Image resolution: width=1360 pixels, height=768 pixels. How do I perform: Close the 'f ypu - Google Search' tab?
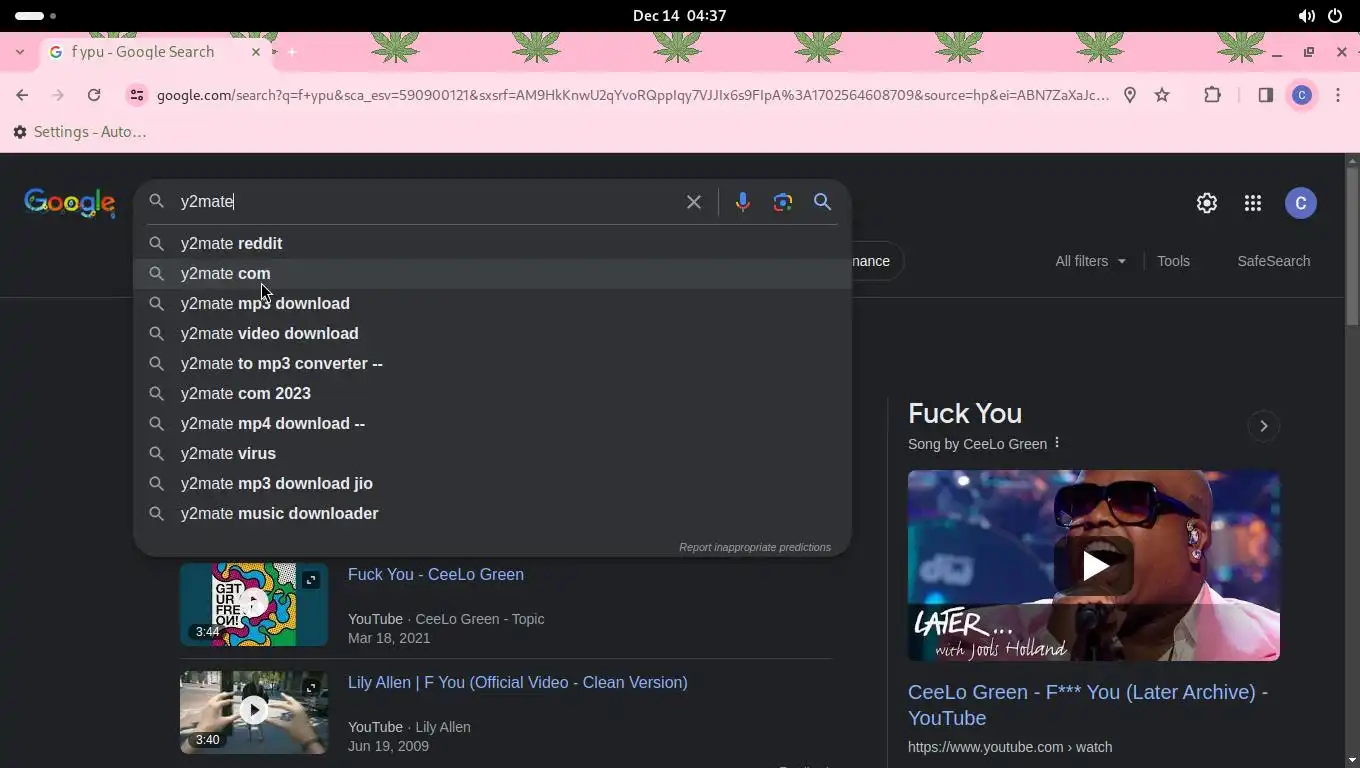point(256,52)
